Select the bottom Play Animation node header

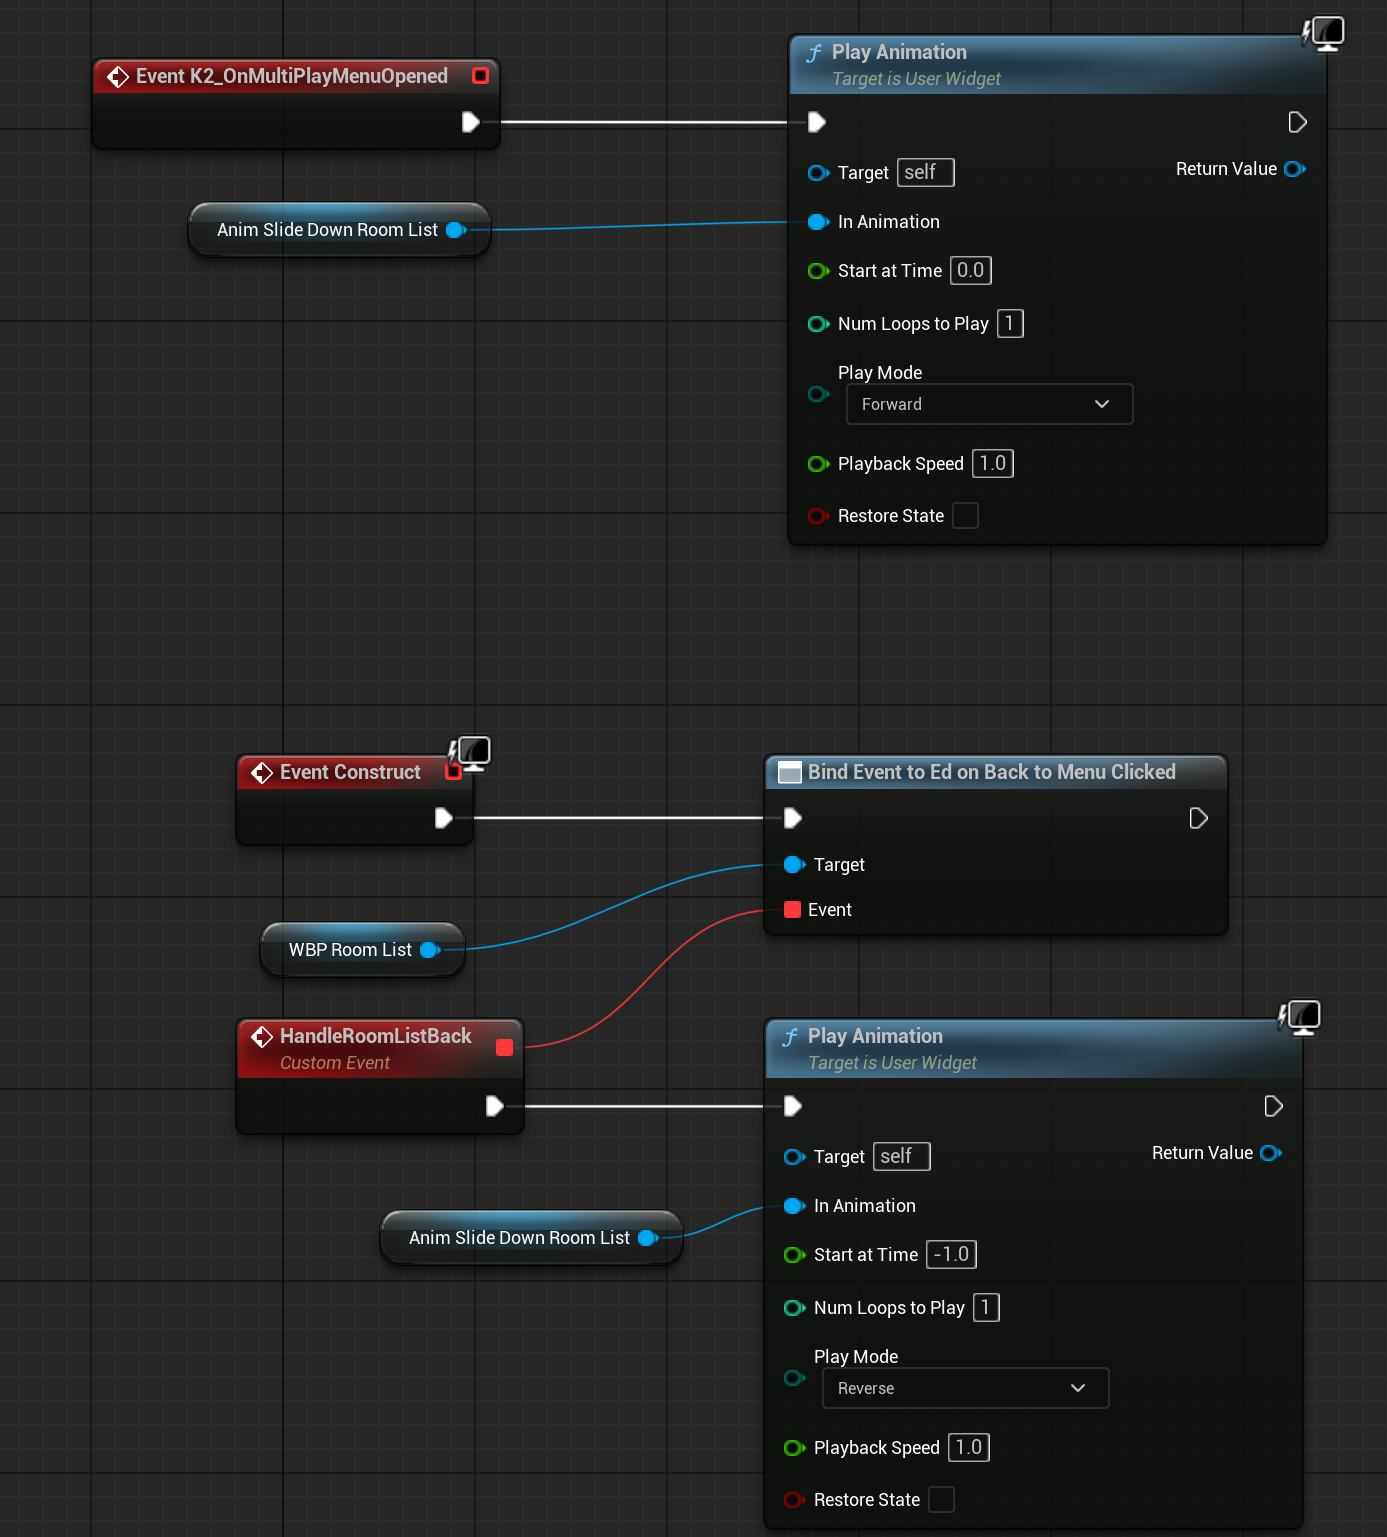(1033, 1049)
